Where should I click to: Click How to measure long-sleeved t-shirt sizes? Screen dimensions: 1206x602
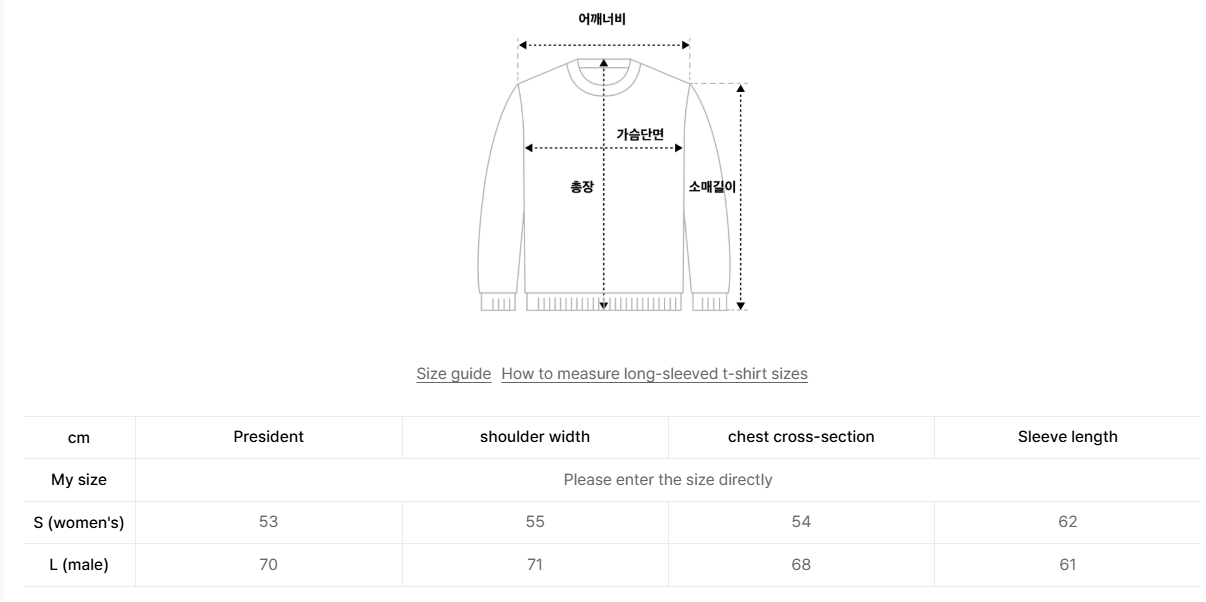[x=655, y=373]
